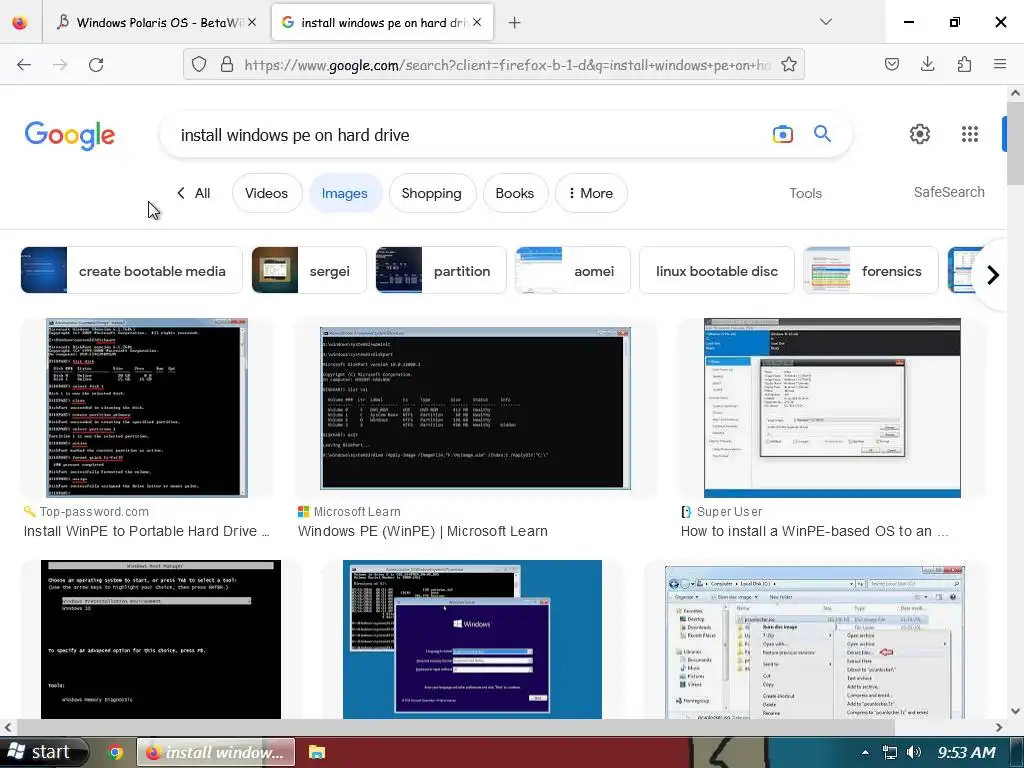Save to Pocket icon in toolbar
The width and height of the screenshot is (1024, 768).
891,64
